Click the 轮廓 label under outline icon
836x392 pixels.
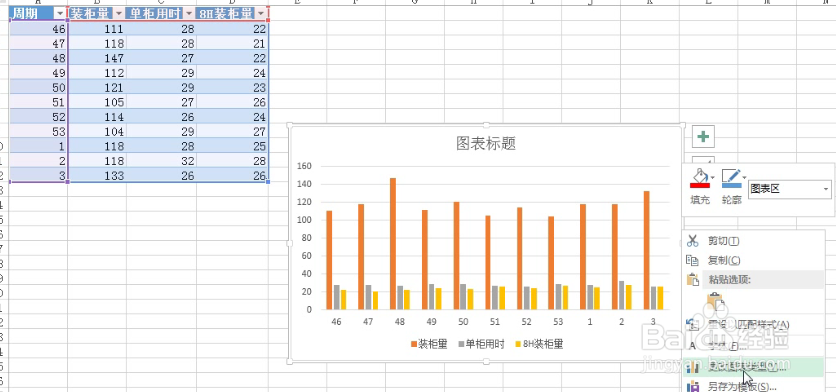tap(732, 201)
